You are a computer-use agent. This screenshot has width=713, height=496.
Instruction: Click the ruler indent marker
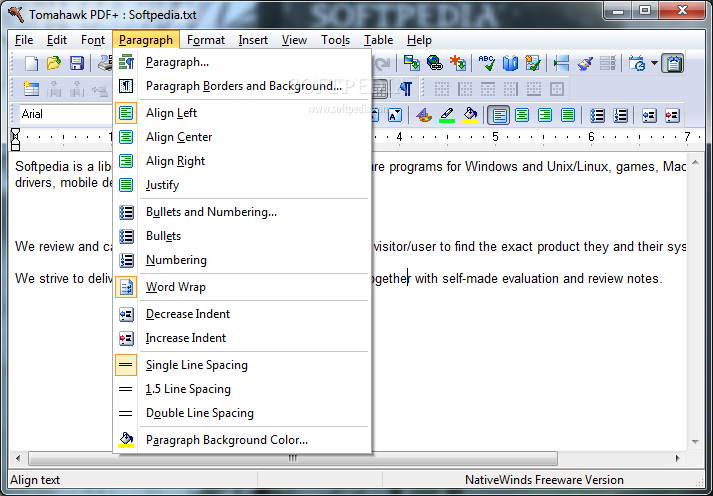click(x=15, y=139)
